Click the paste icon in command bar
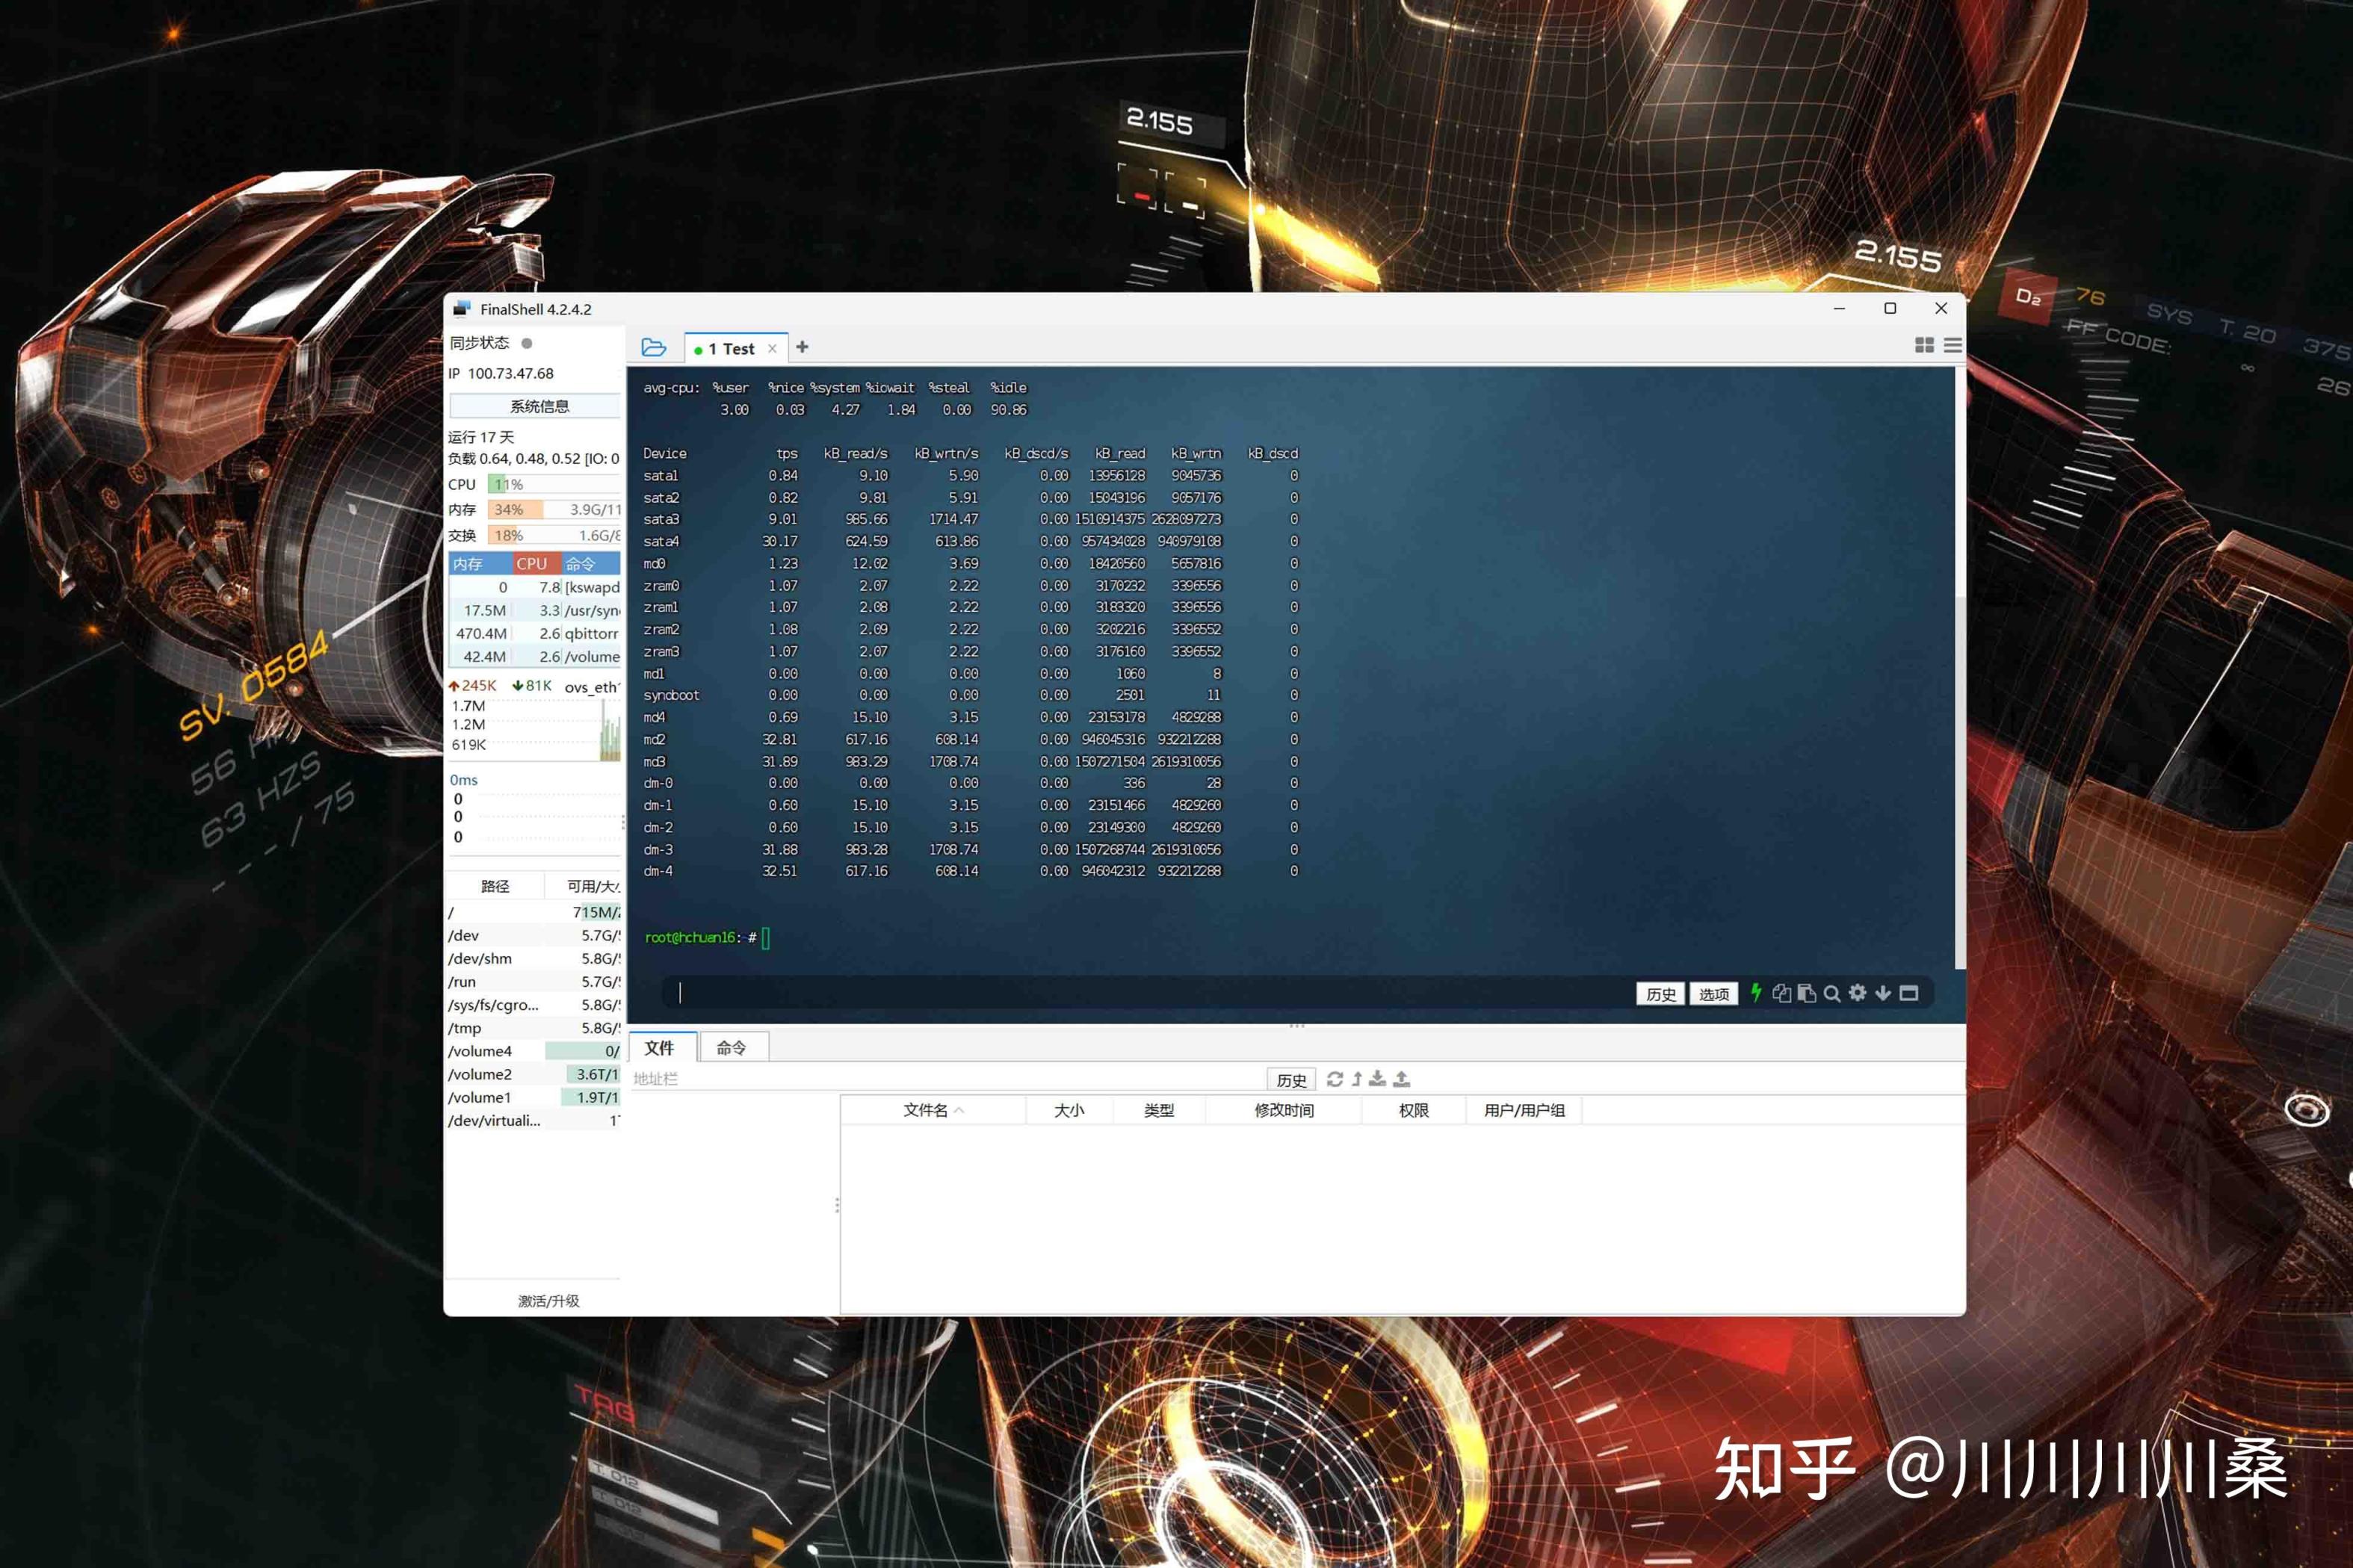 1807,993
